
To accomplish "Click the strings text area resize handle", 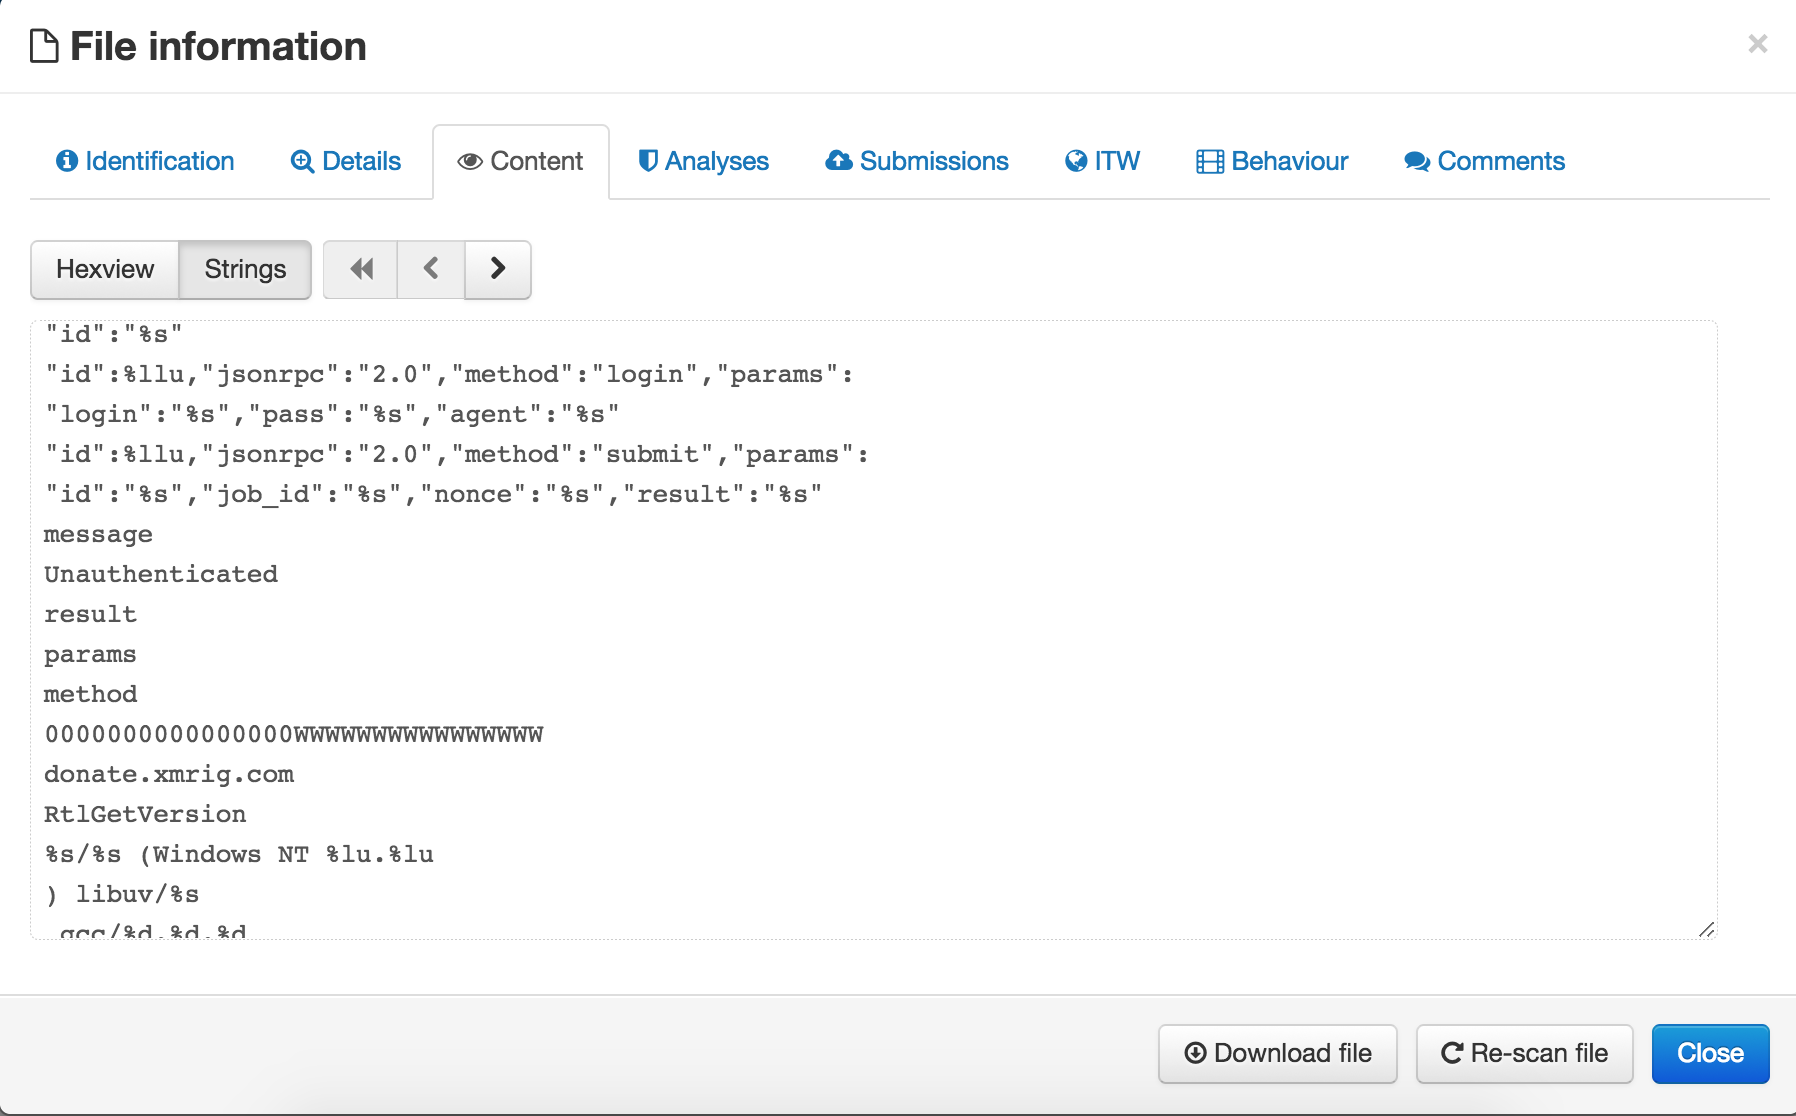I will (x=1707, y=929).
